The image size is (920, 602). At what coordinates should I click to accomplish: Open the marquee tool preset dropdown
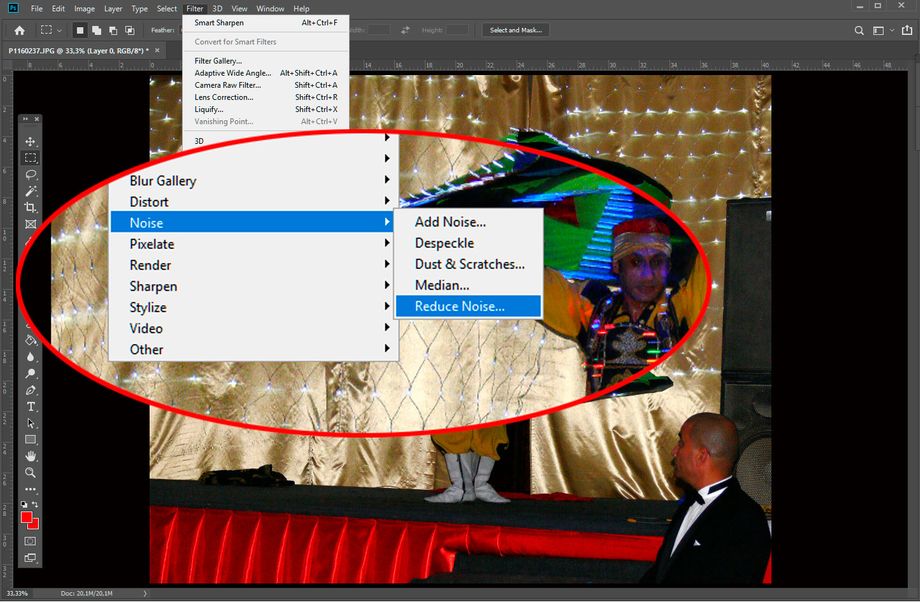pos(59,30)
